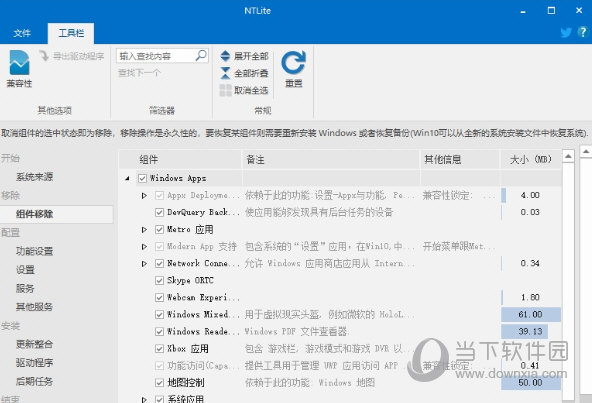
Task: Click the 查找下一个 find next button
Action: 139,73
